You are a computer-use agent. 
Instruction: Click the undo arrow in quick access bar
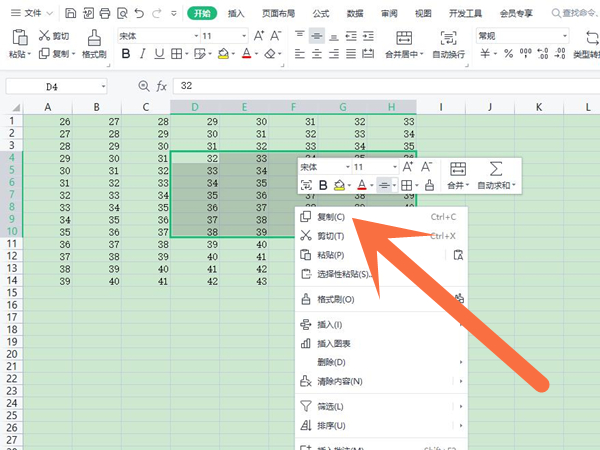(139, 14)
